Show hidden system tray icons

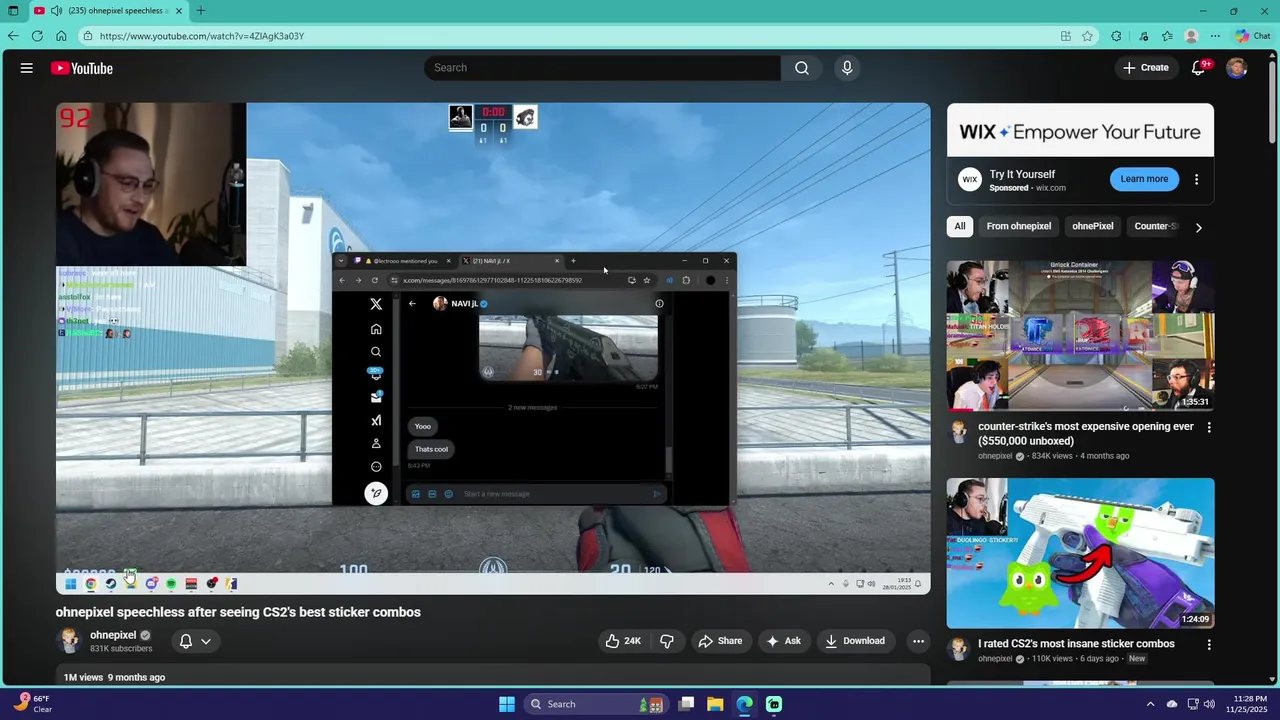1150,704
